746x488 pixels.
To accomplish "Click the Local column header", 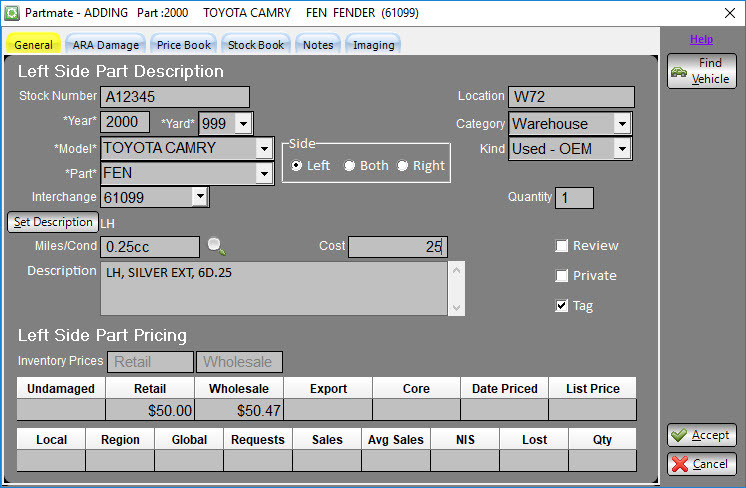I will (x=51, y=439).
